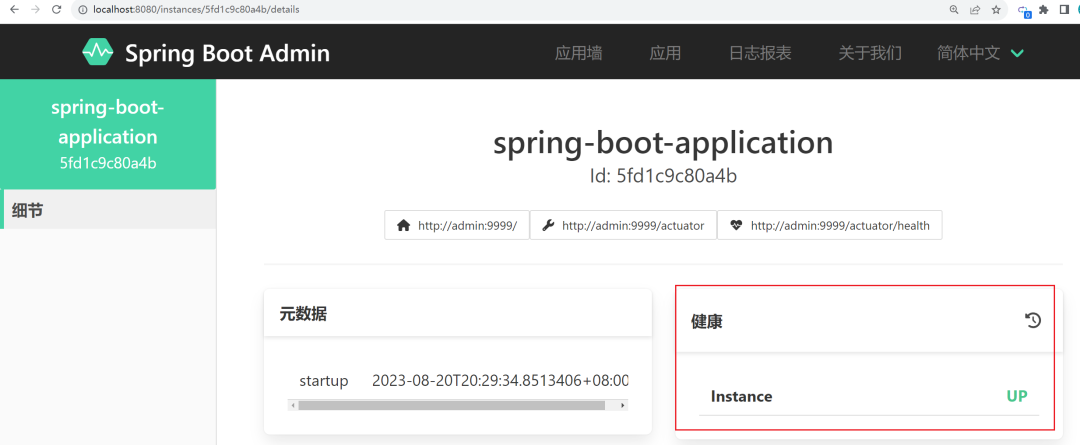Click 'Id: 5fd1c9c80a4b' under the main title

[x=663, y=176]
